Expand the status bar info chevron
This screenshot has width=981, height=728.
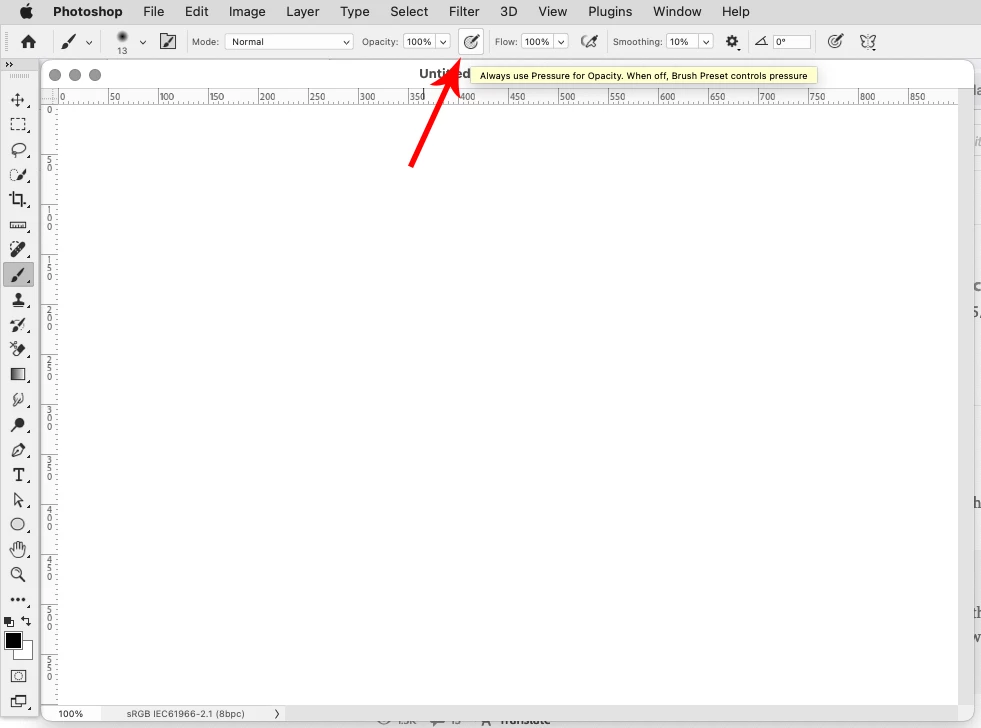[277, 714]
